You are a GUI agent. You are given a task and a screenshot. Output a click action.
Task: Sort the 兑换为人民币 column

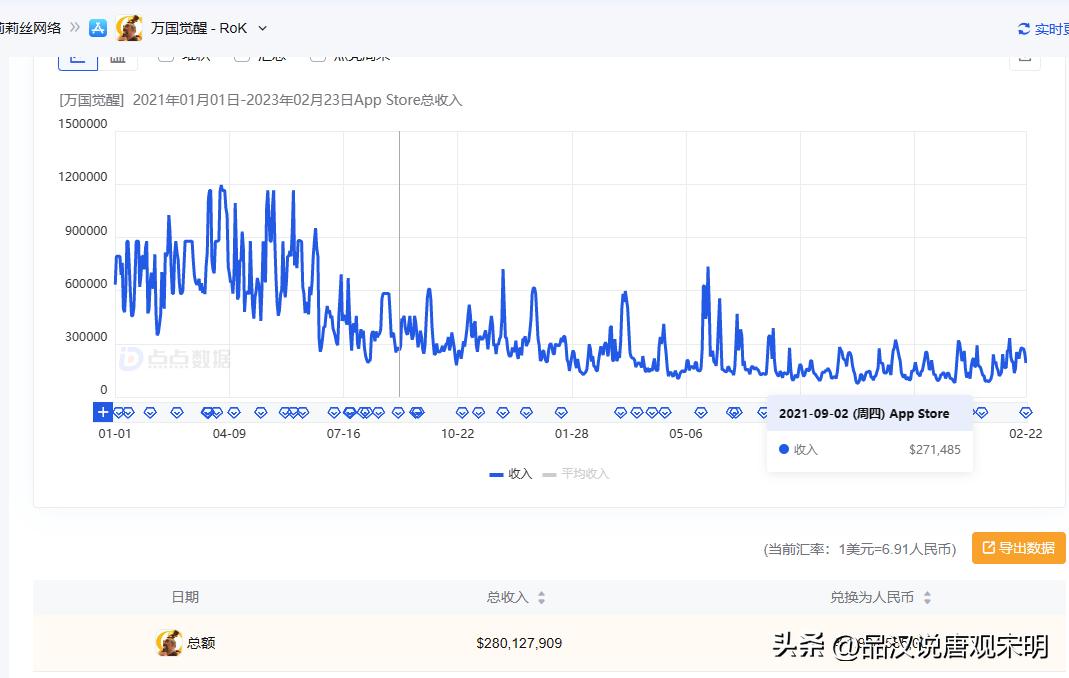click(x=927, y=596)
